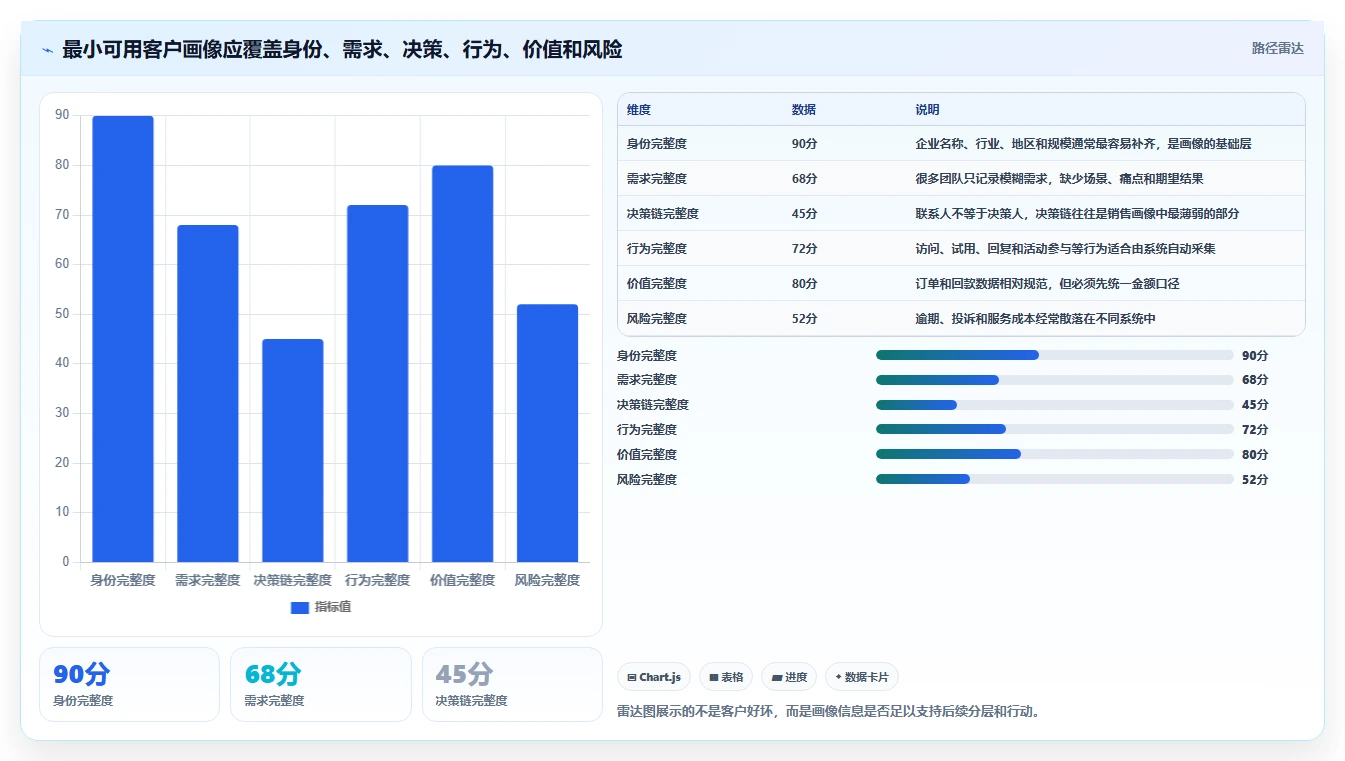Click description starting with 逾期、投诉

pos(1035,319)
